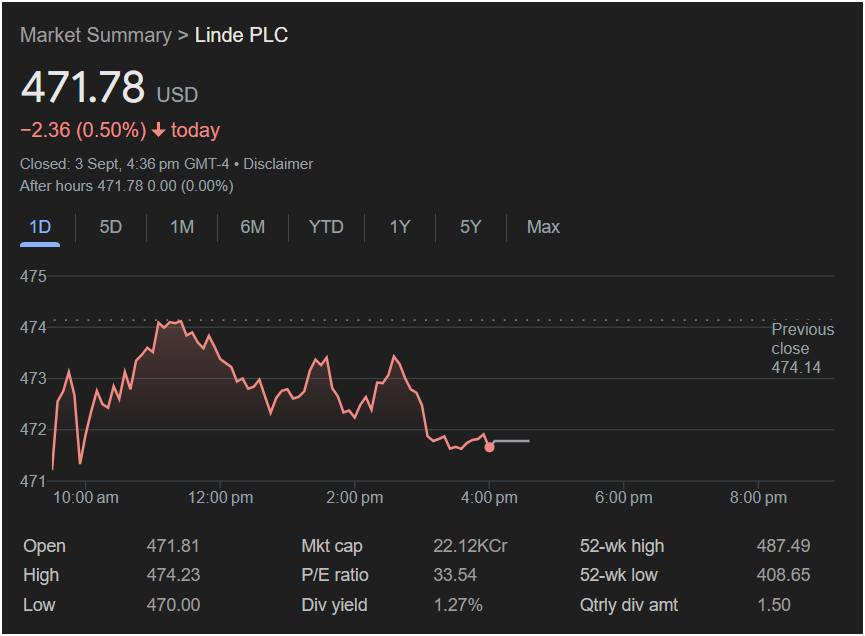Open the Disclaimer link
The width and height of the screenshot is (865, 636).
tap(278, 164)
